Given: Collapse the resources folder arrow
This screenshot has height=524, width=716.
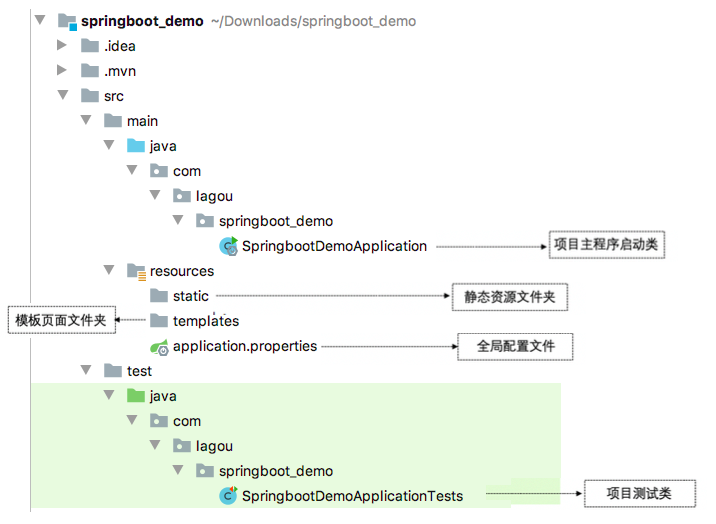Looking at the screenshot, I should point(109,271).
